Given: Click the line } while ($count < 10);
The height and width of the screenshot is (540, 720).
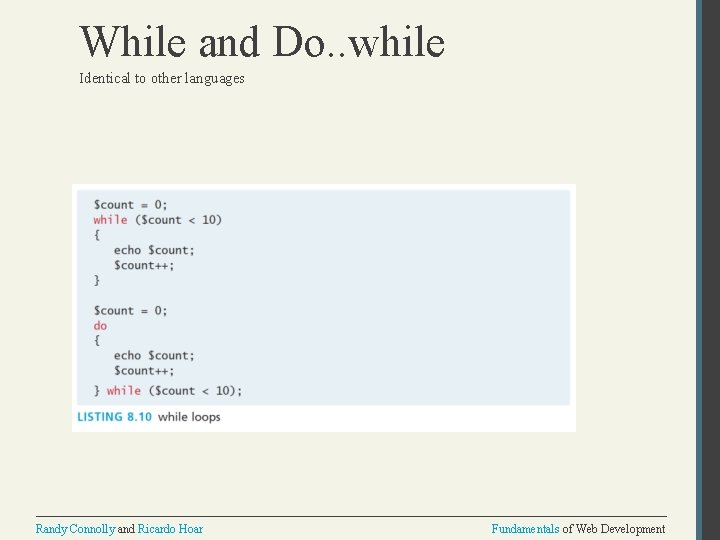Looking at the screenshot, I should [168, 391].
